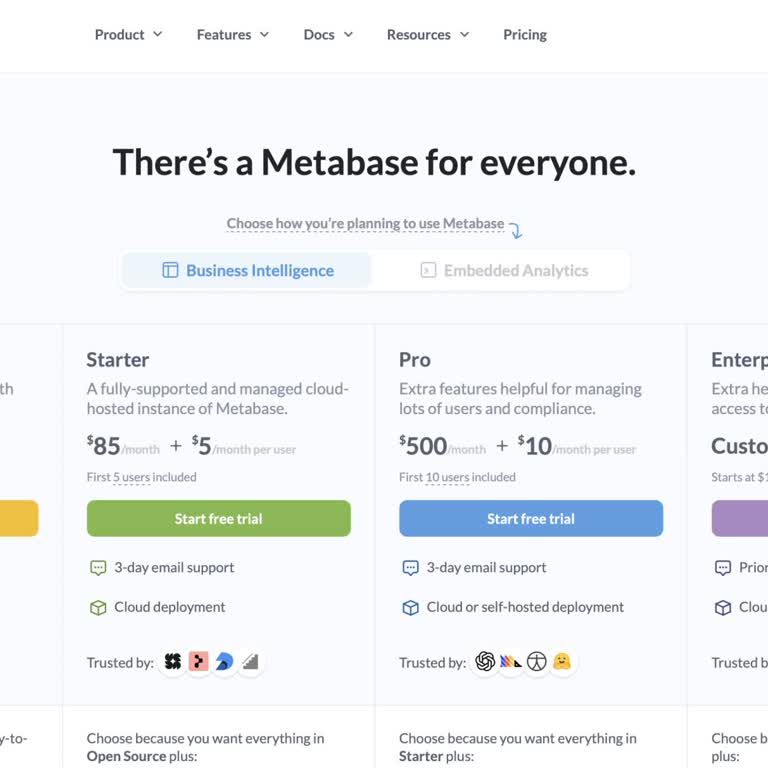Switch to the Business Intelligence plan view
768x768 pixels.
(247, 270)
